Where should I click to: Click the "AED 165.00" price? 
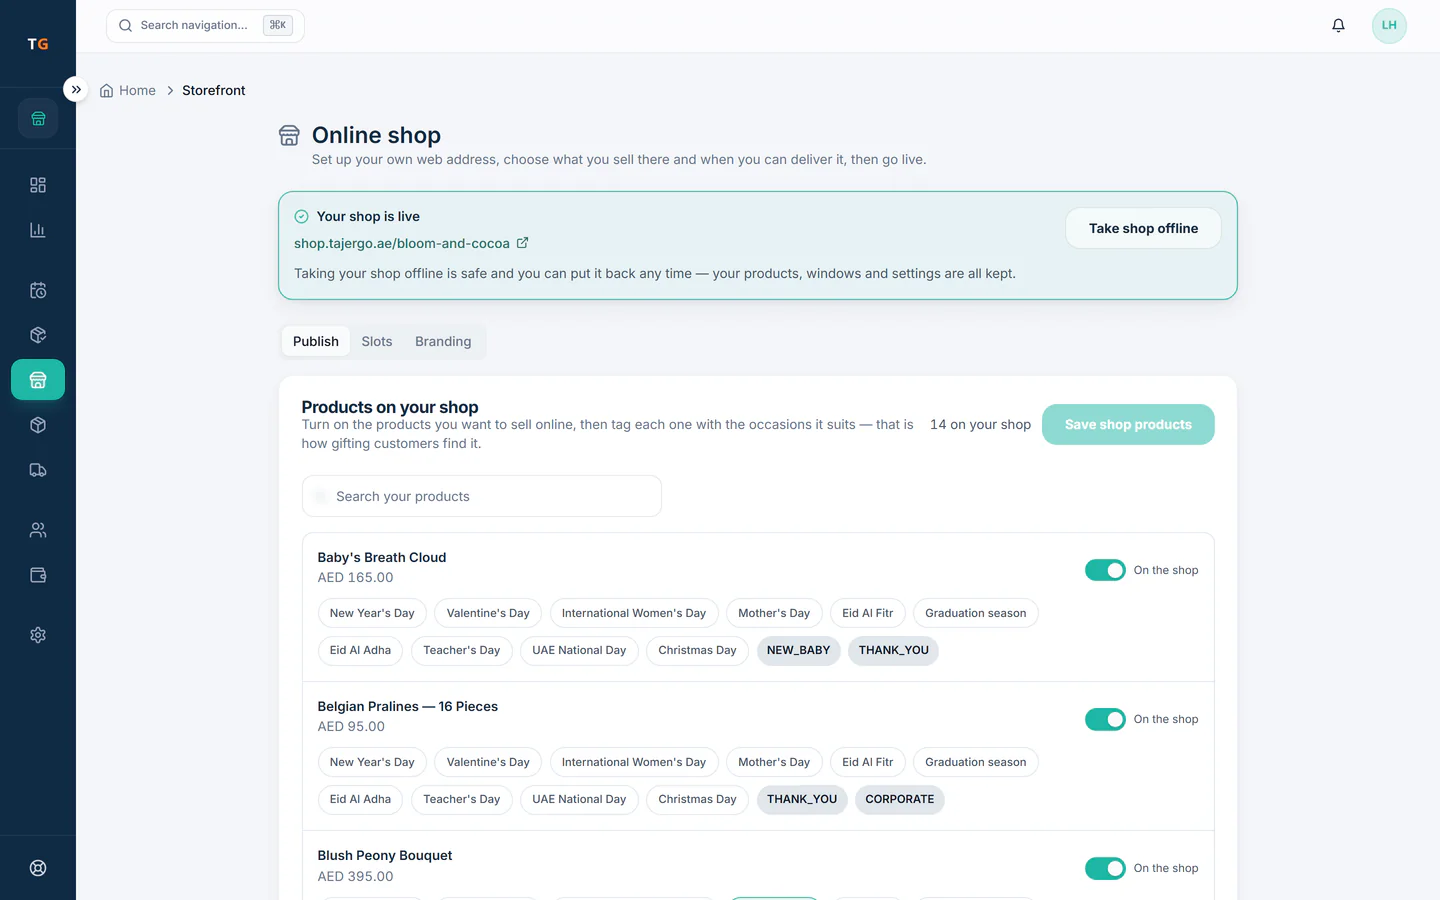click(355, 577)
